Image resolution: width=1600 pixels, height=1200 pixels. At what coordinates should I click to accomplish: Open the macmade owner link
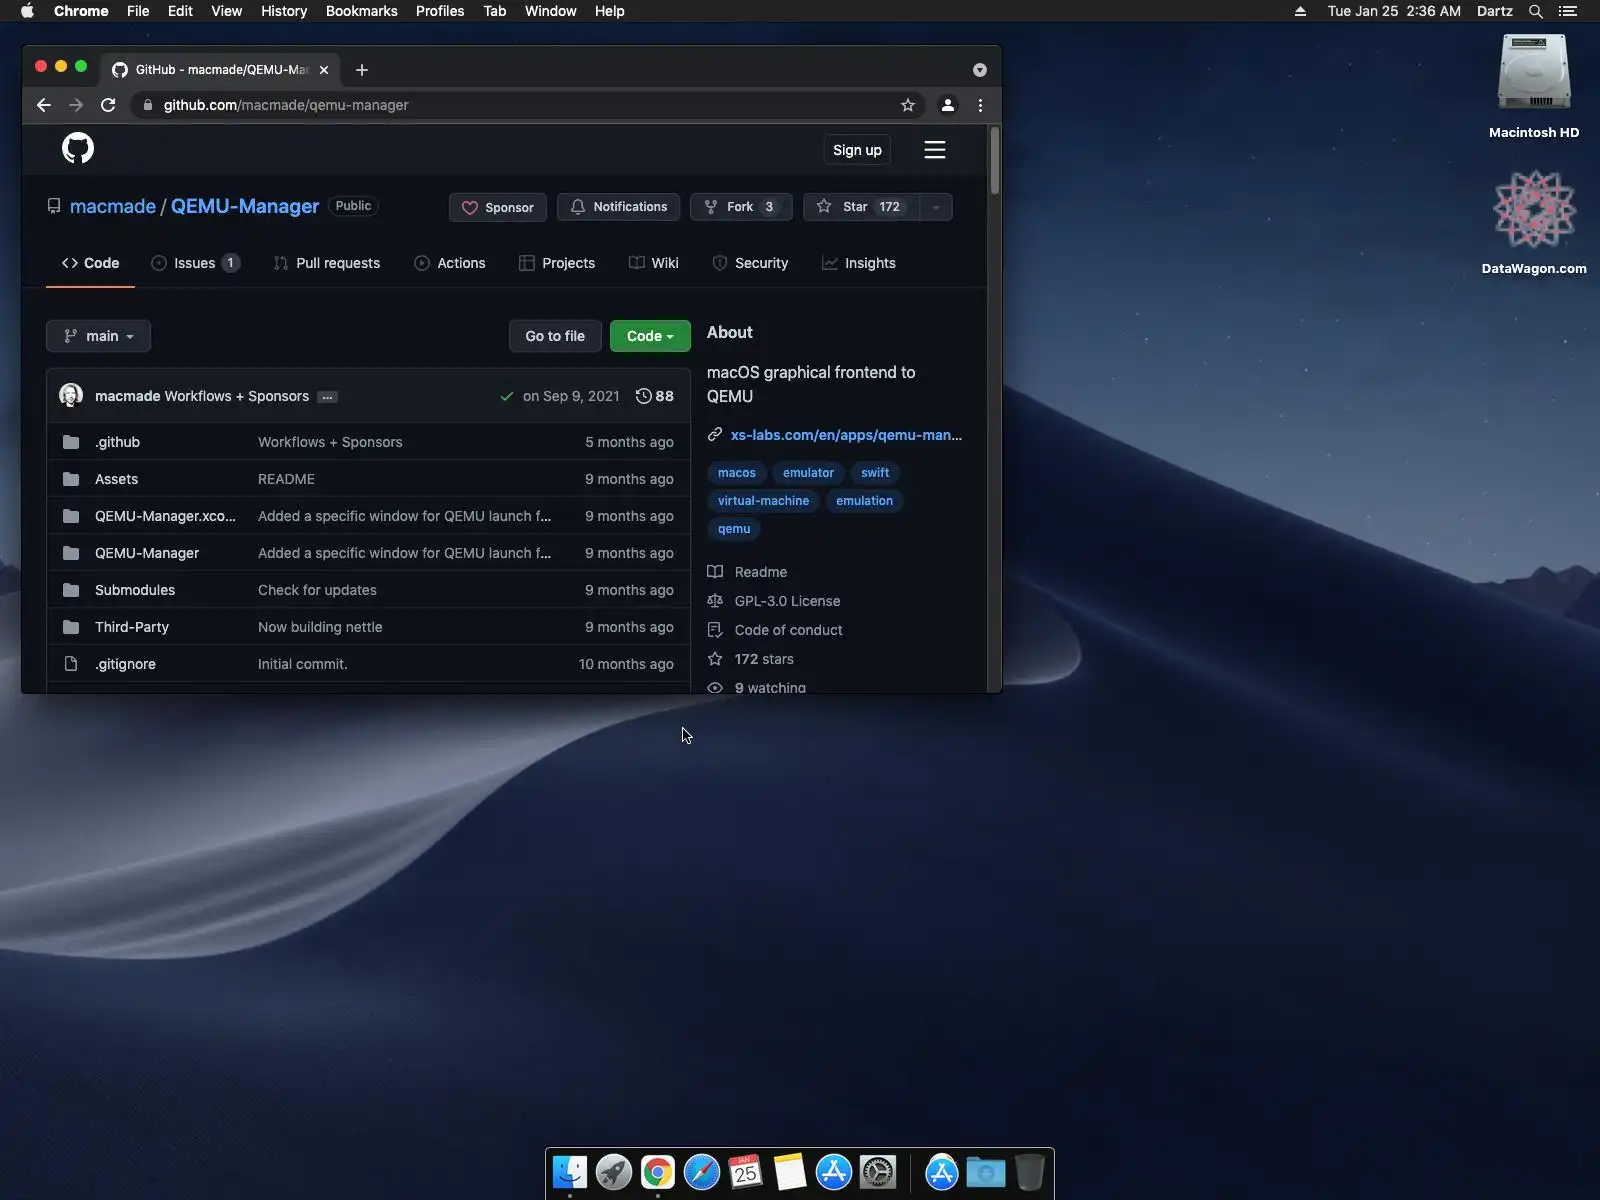tap(113, 206)
